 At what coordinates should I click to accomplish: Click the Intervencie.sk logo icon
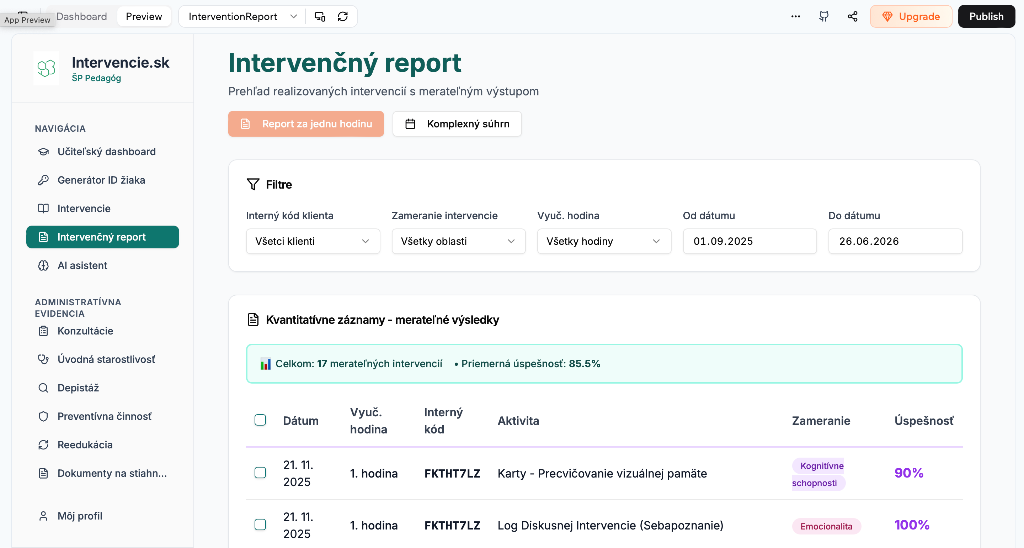46,68
